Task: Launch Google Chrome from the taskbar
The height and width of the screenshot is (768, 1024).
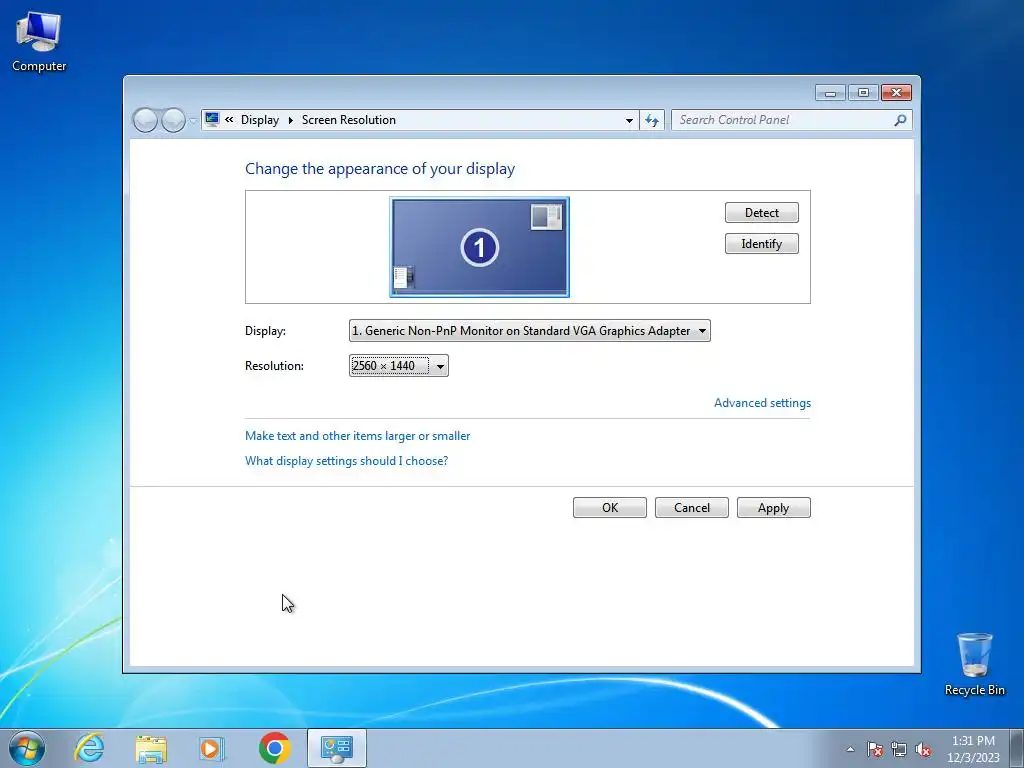Action: [x=274, y=748]
